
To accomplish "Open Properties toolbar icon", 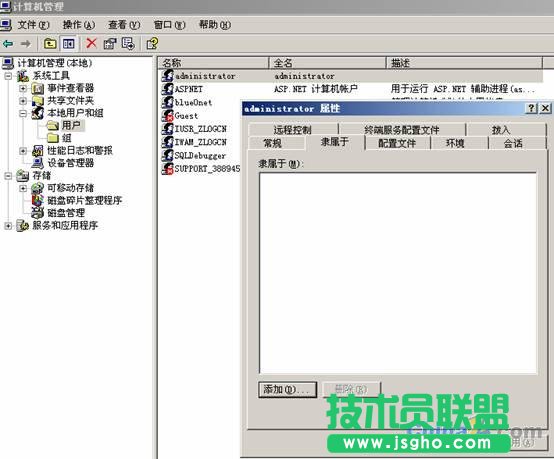I will tap(110, 44).
